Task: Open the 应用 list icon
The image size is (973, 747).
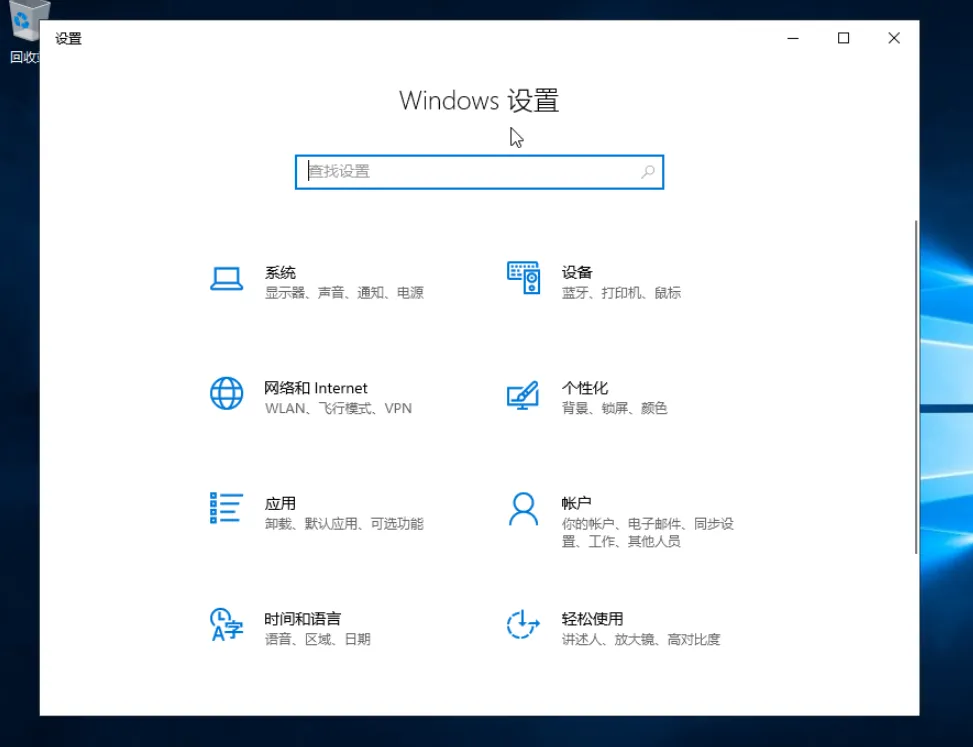Action: [x=227, y=508]
